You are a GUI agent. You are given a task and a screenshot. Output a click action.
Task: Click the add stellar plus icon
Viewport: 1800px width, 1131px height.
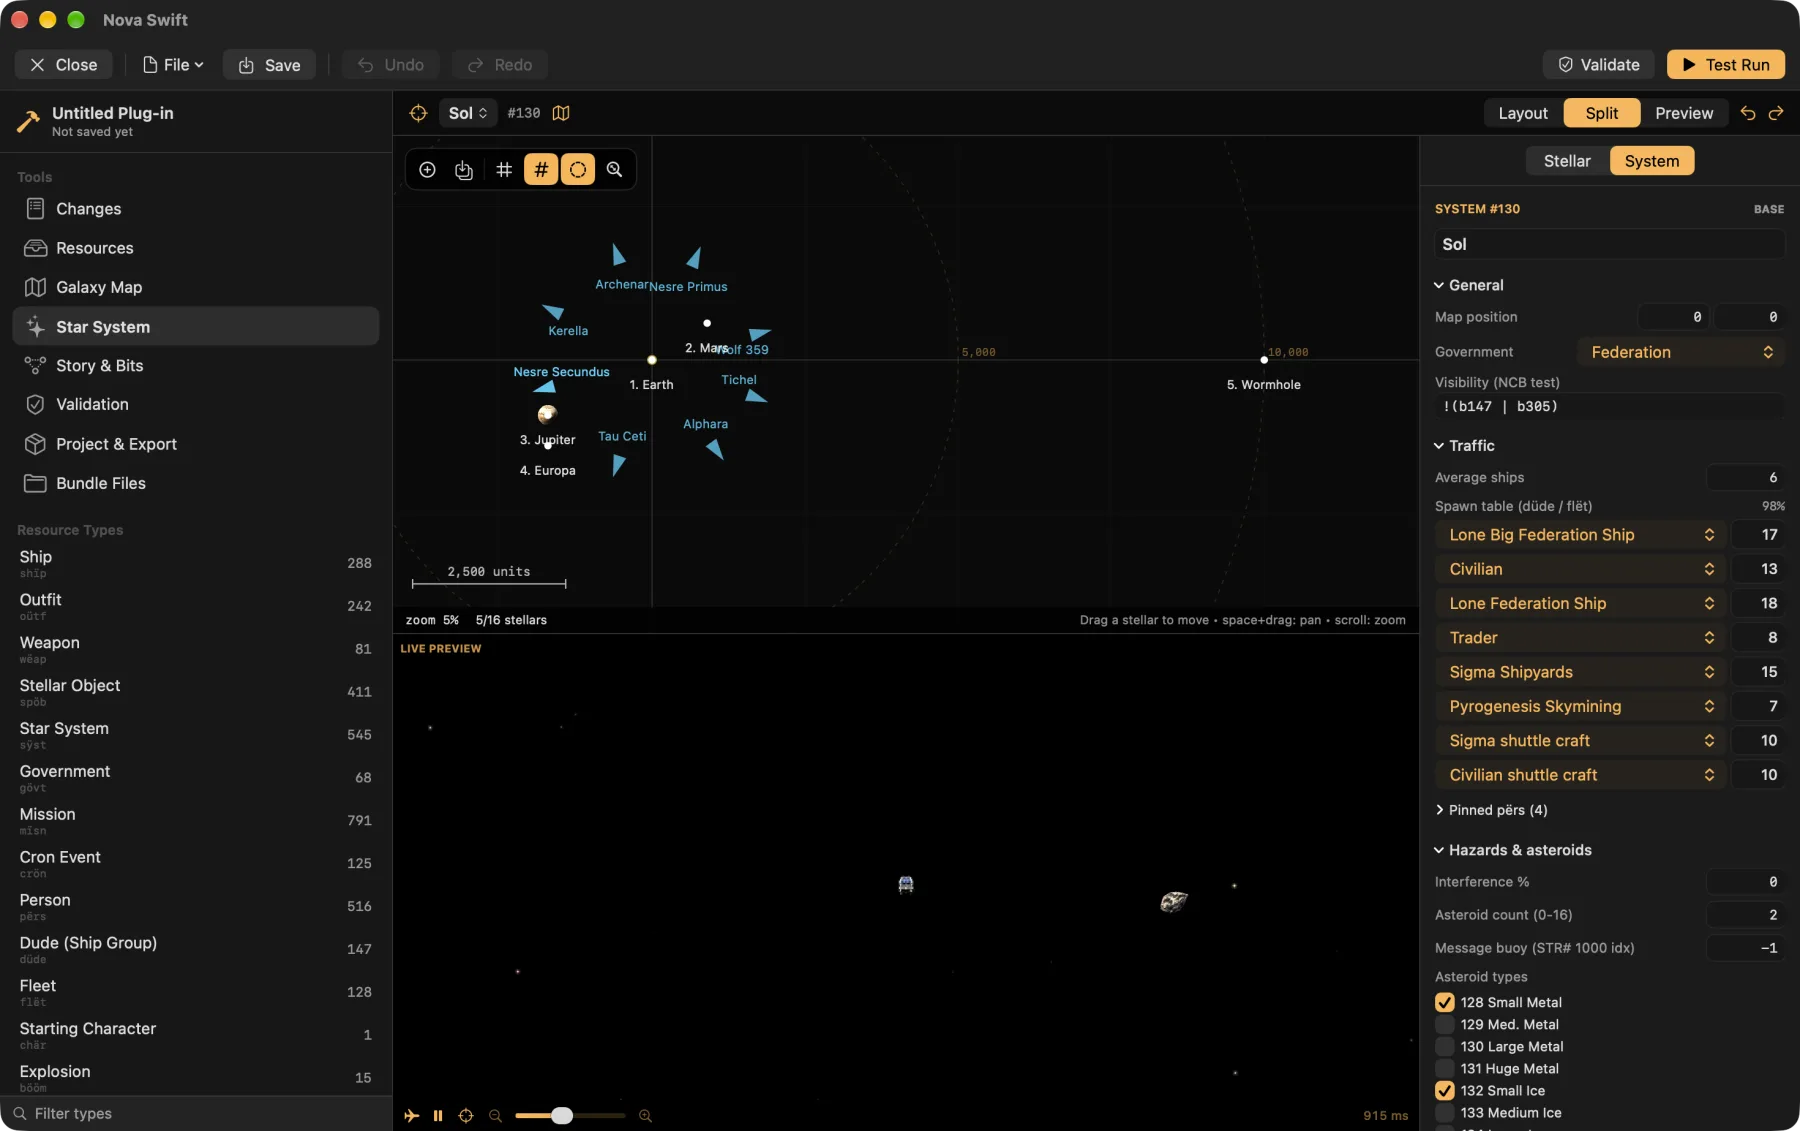[427, 170]
